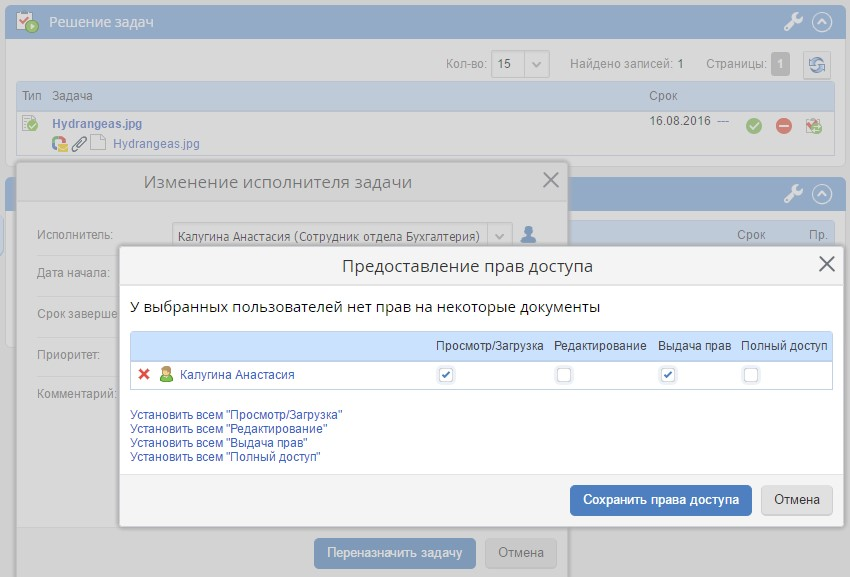Click Установить всем "Редактирование" link
Screen dimensions: 850x577
tap(228, 428)
